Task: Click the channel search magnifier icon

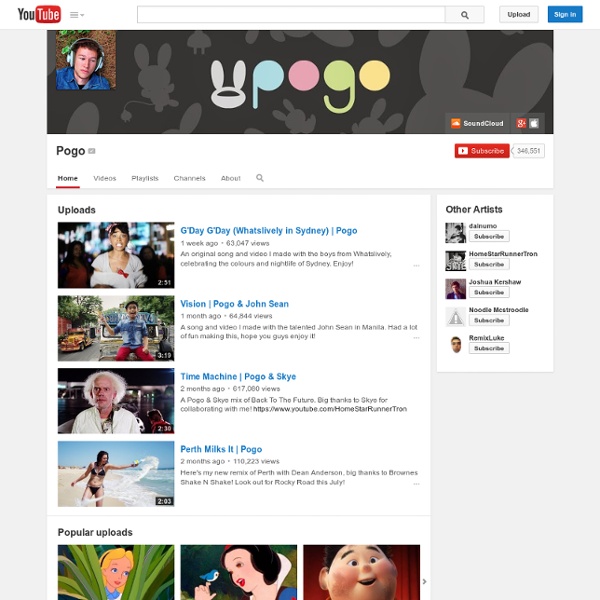Action: tap(260, 178)
